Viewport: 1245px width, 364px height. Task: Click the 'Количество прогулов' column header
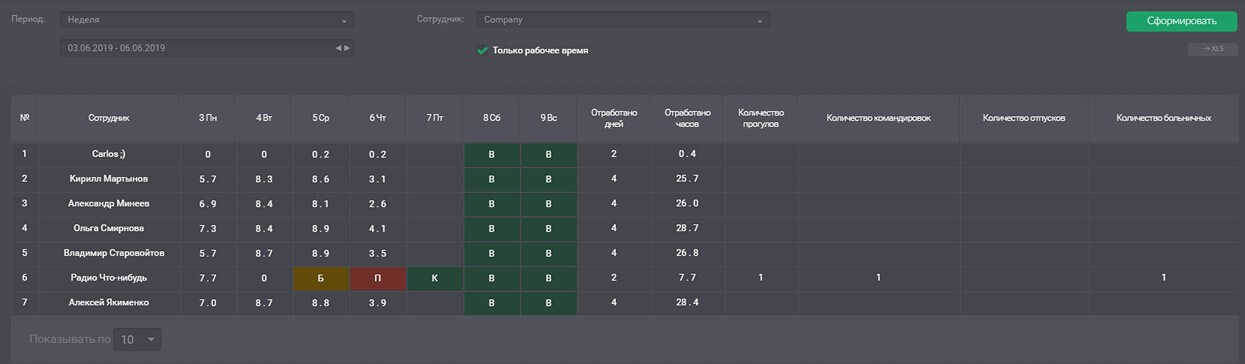(x=760, y=118)
